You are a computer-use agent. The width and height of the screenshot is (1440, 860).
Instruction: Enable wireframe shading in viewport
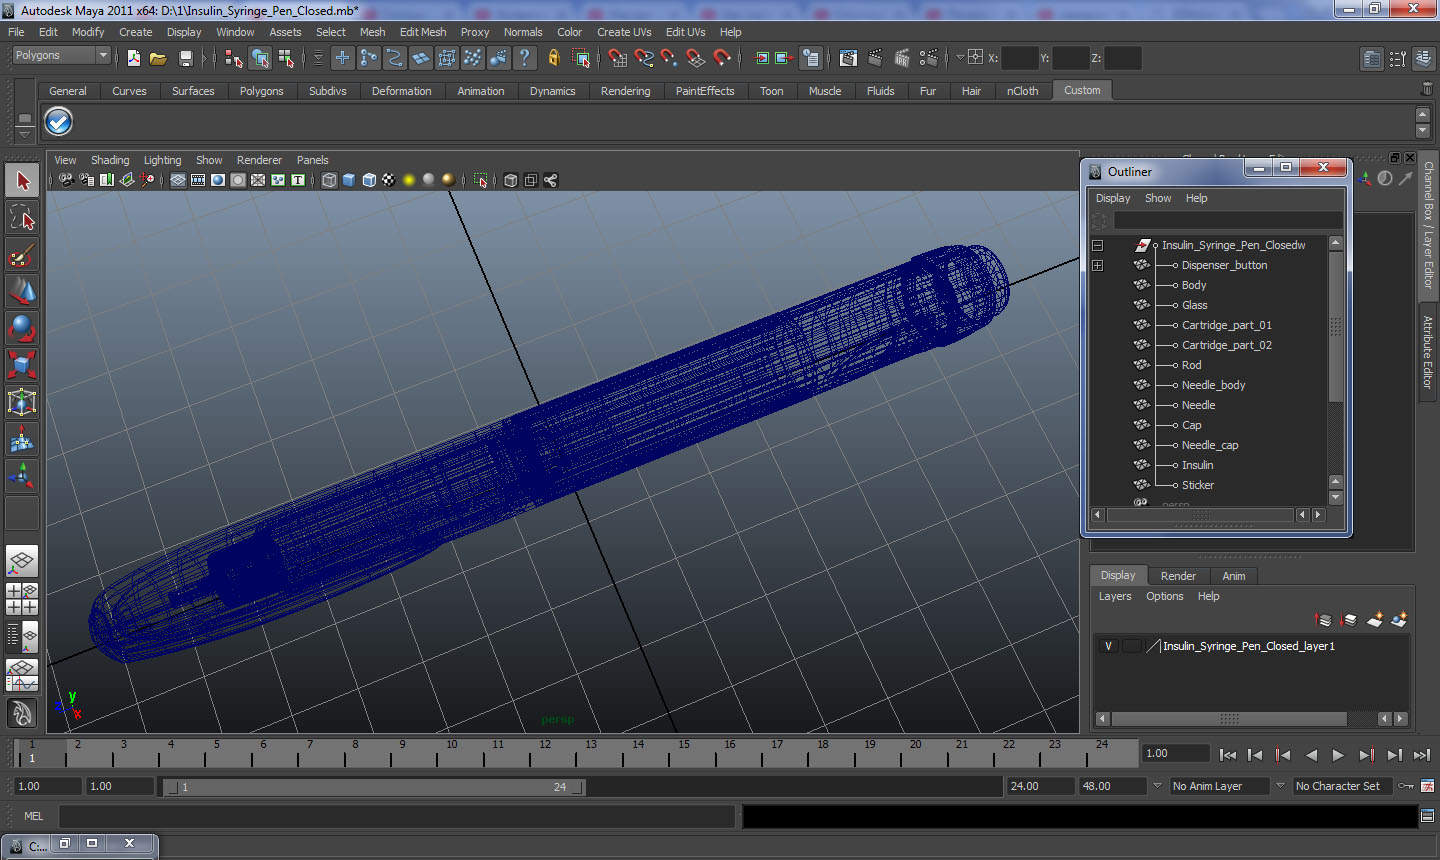[x=329, y=180]
